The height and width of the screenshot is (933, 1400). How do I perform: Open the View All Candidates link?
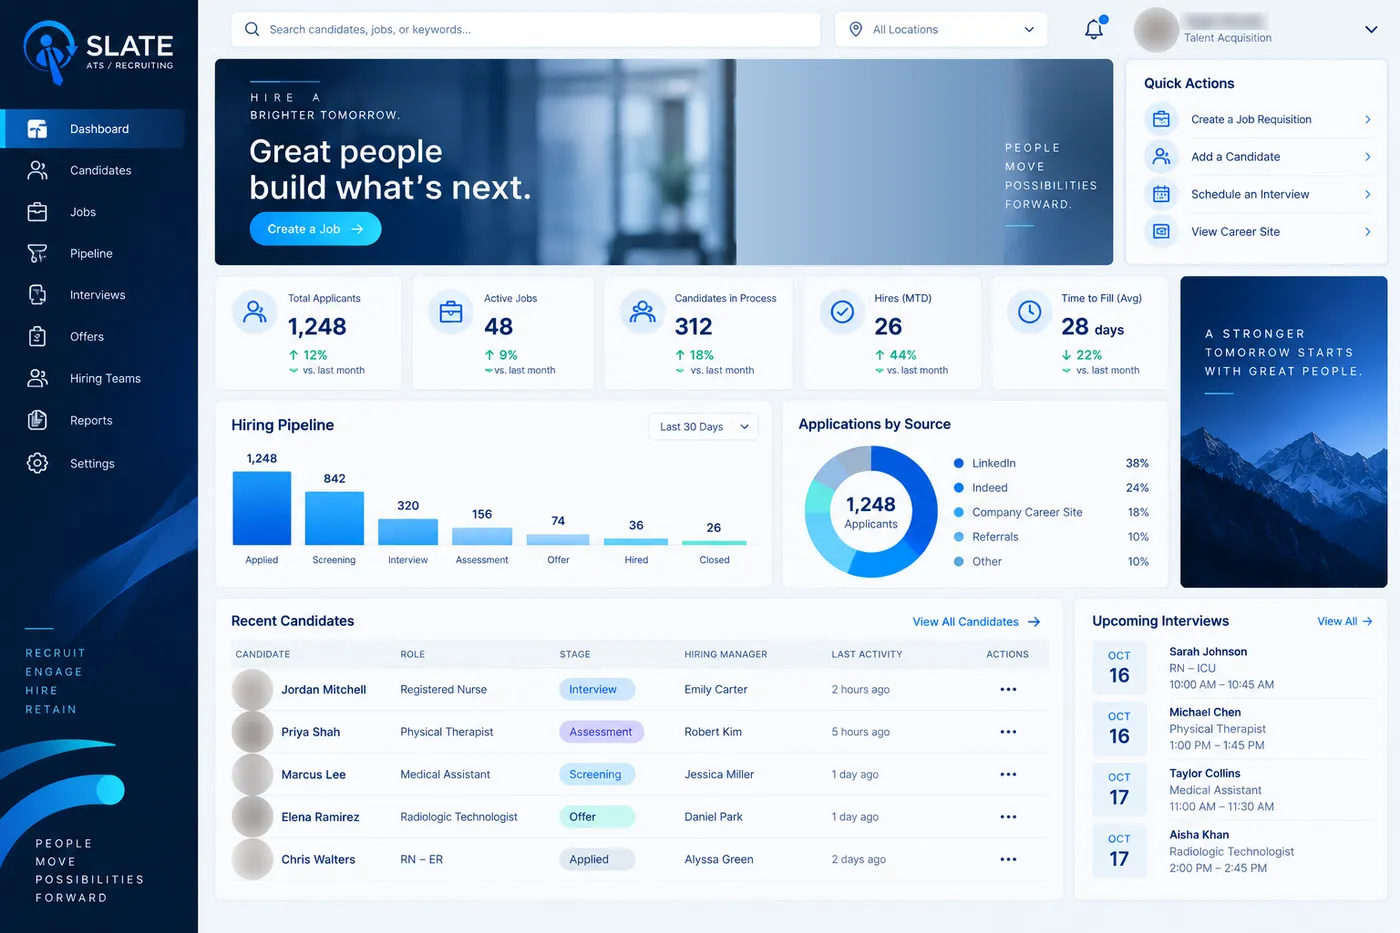(x=976, y=622)
